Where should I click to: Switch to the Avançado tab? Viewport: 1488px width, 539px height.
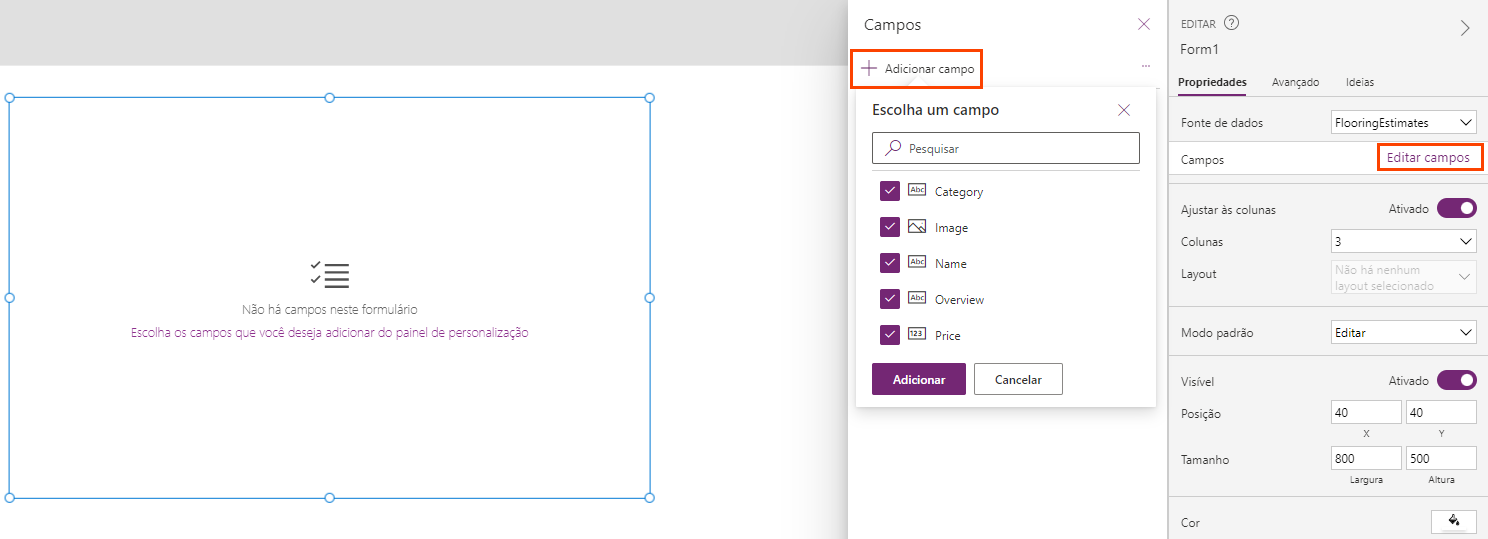coord(1295,82)
